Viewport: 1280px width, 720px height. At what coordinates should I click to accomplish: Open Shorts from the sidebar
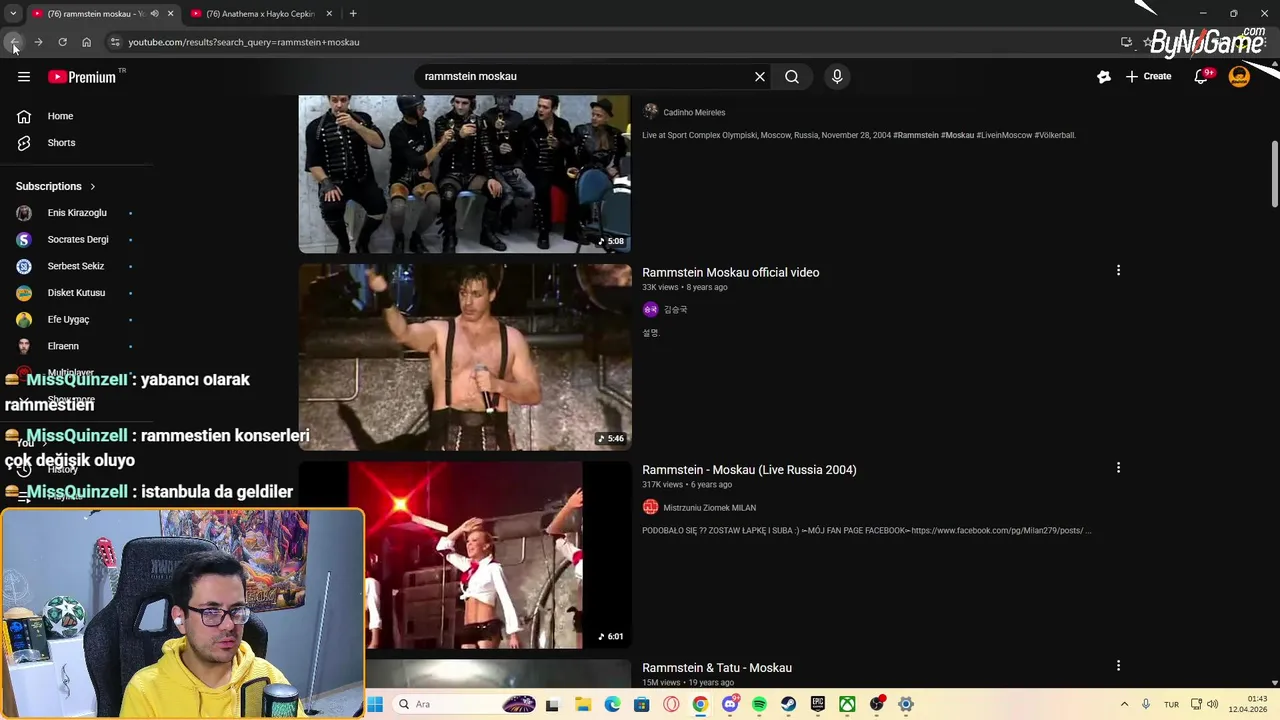click(61, 143)
